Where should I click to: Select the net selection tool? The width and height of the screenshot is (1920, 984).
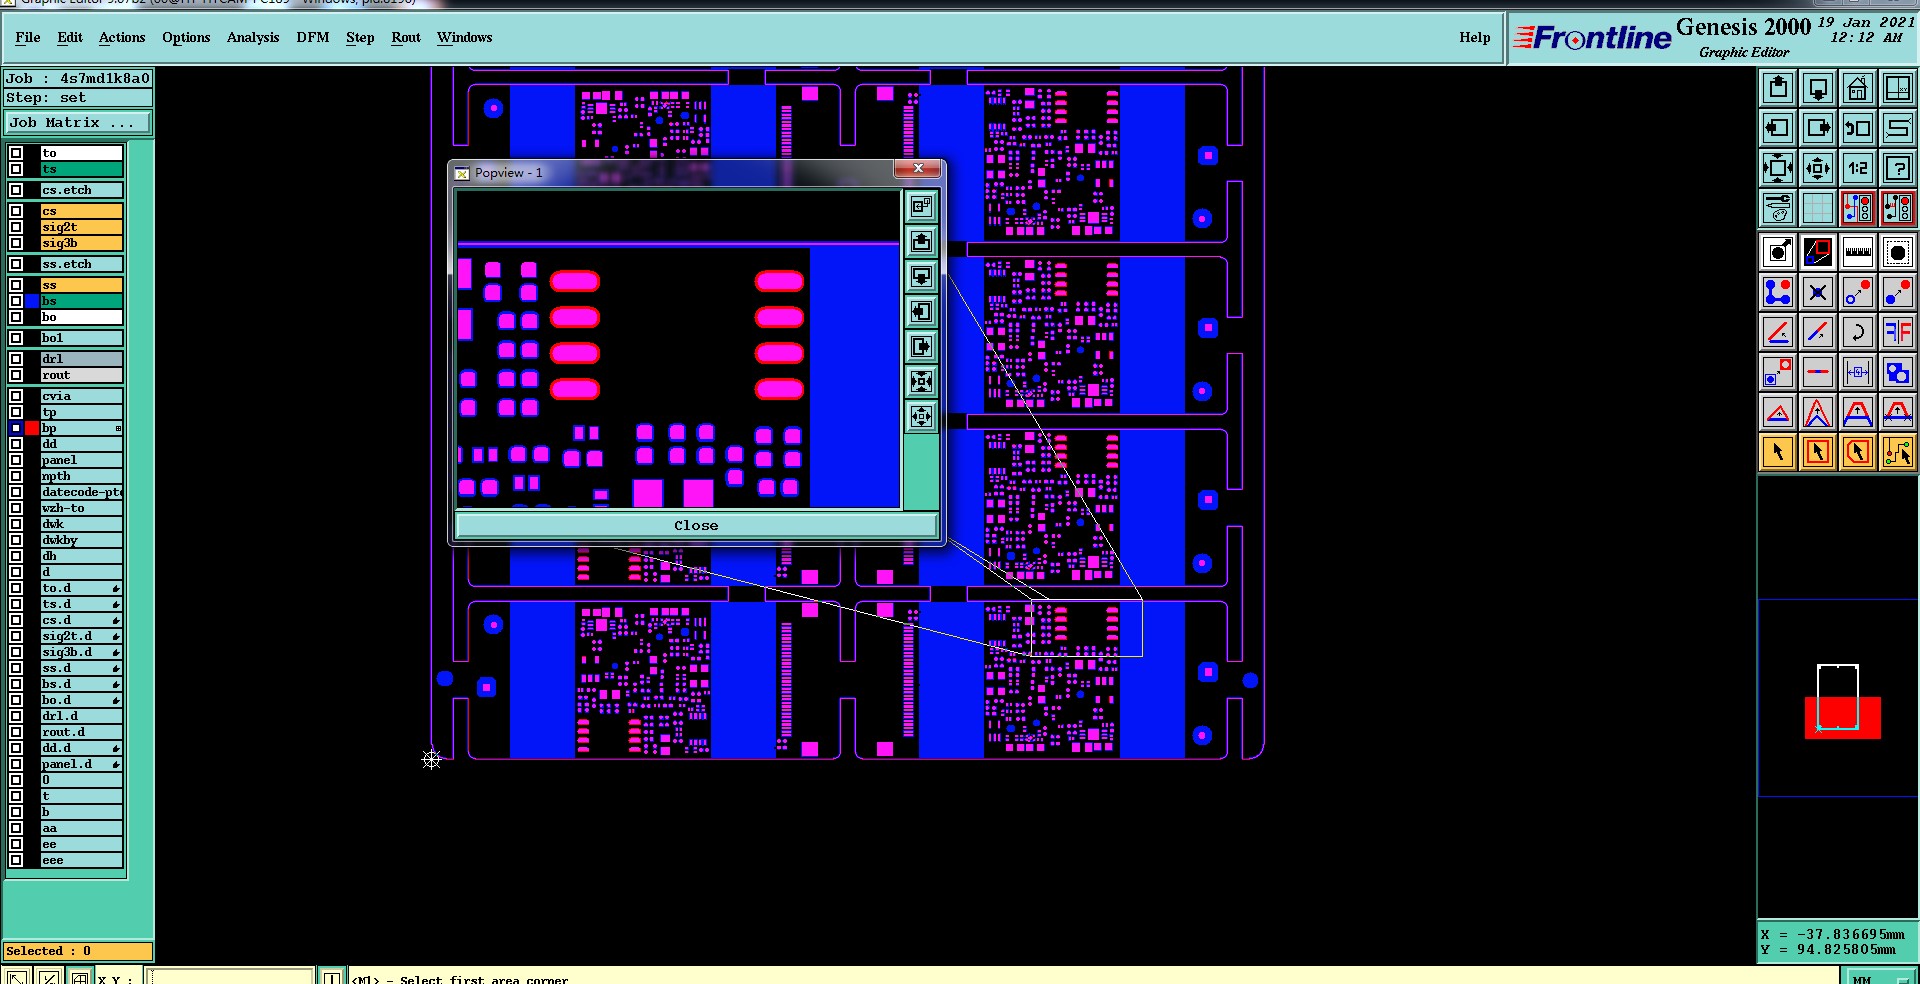(x=1898, y=452)
